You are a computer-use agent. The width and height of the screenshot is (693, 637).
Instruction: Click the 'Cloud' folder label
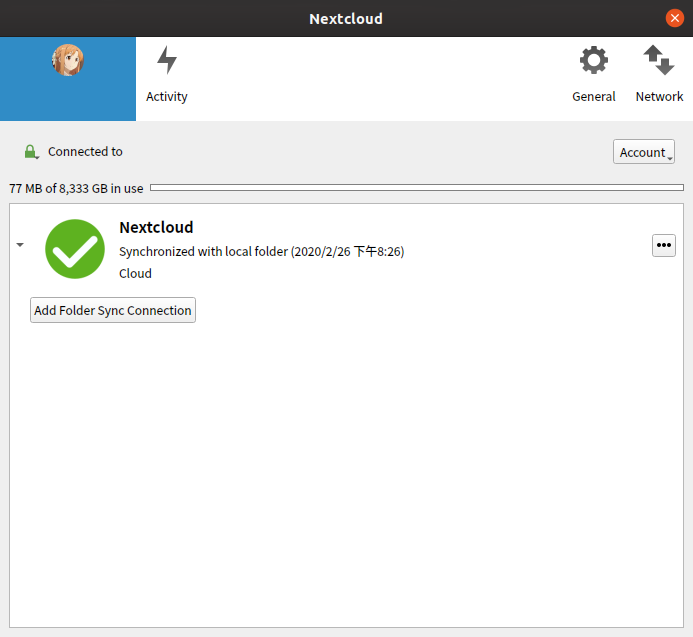coord(135,273)
